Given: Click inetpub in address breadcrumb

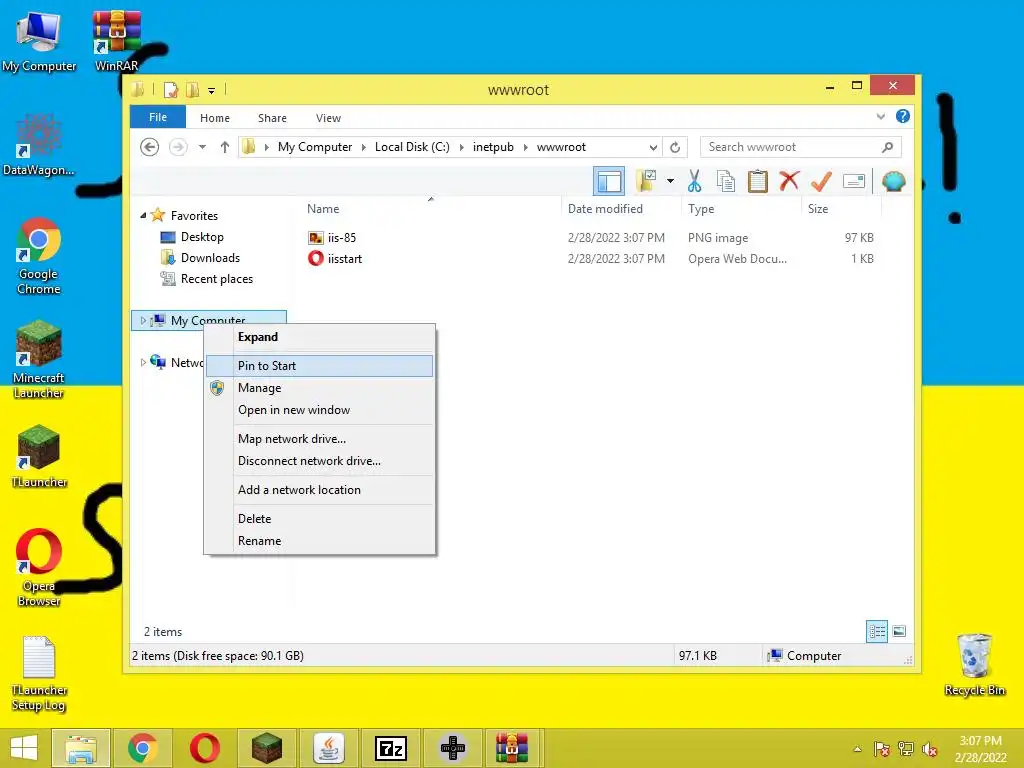Looking at the screenshot, I should 493,147.
